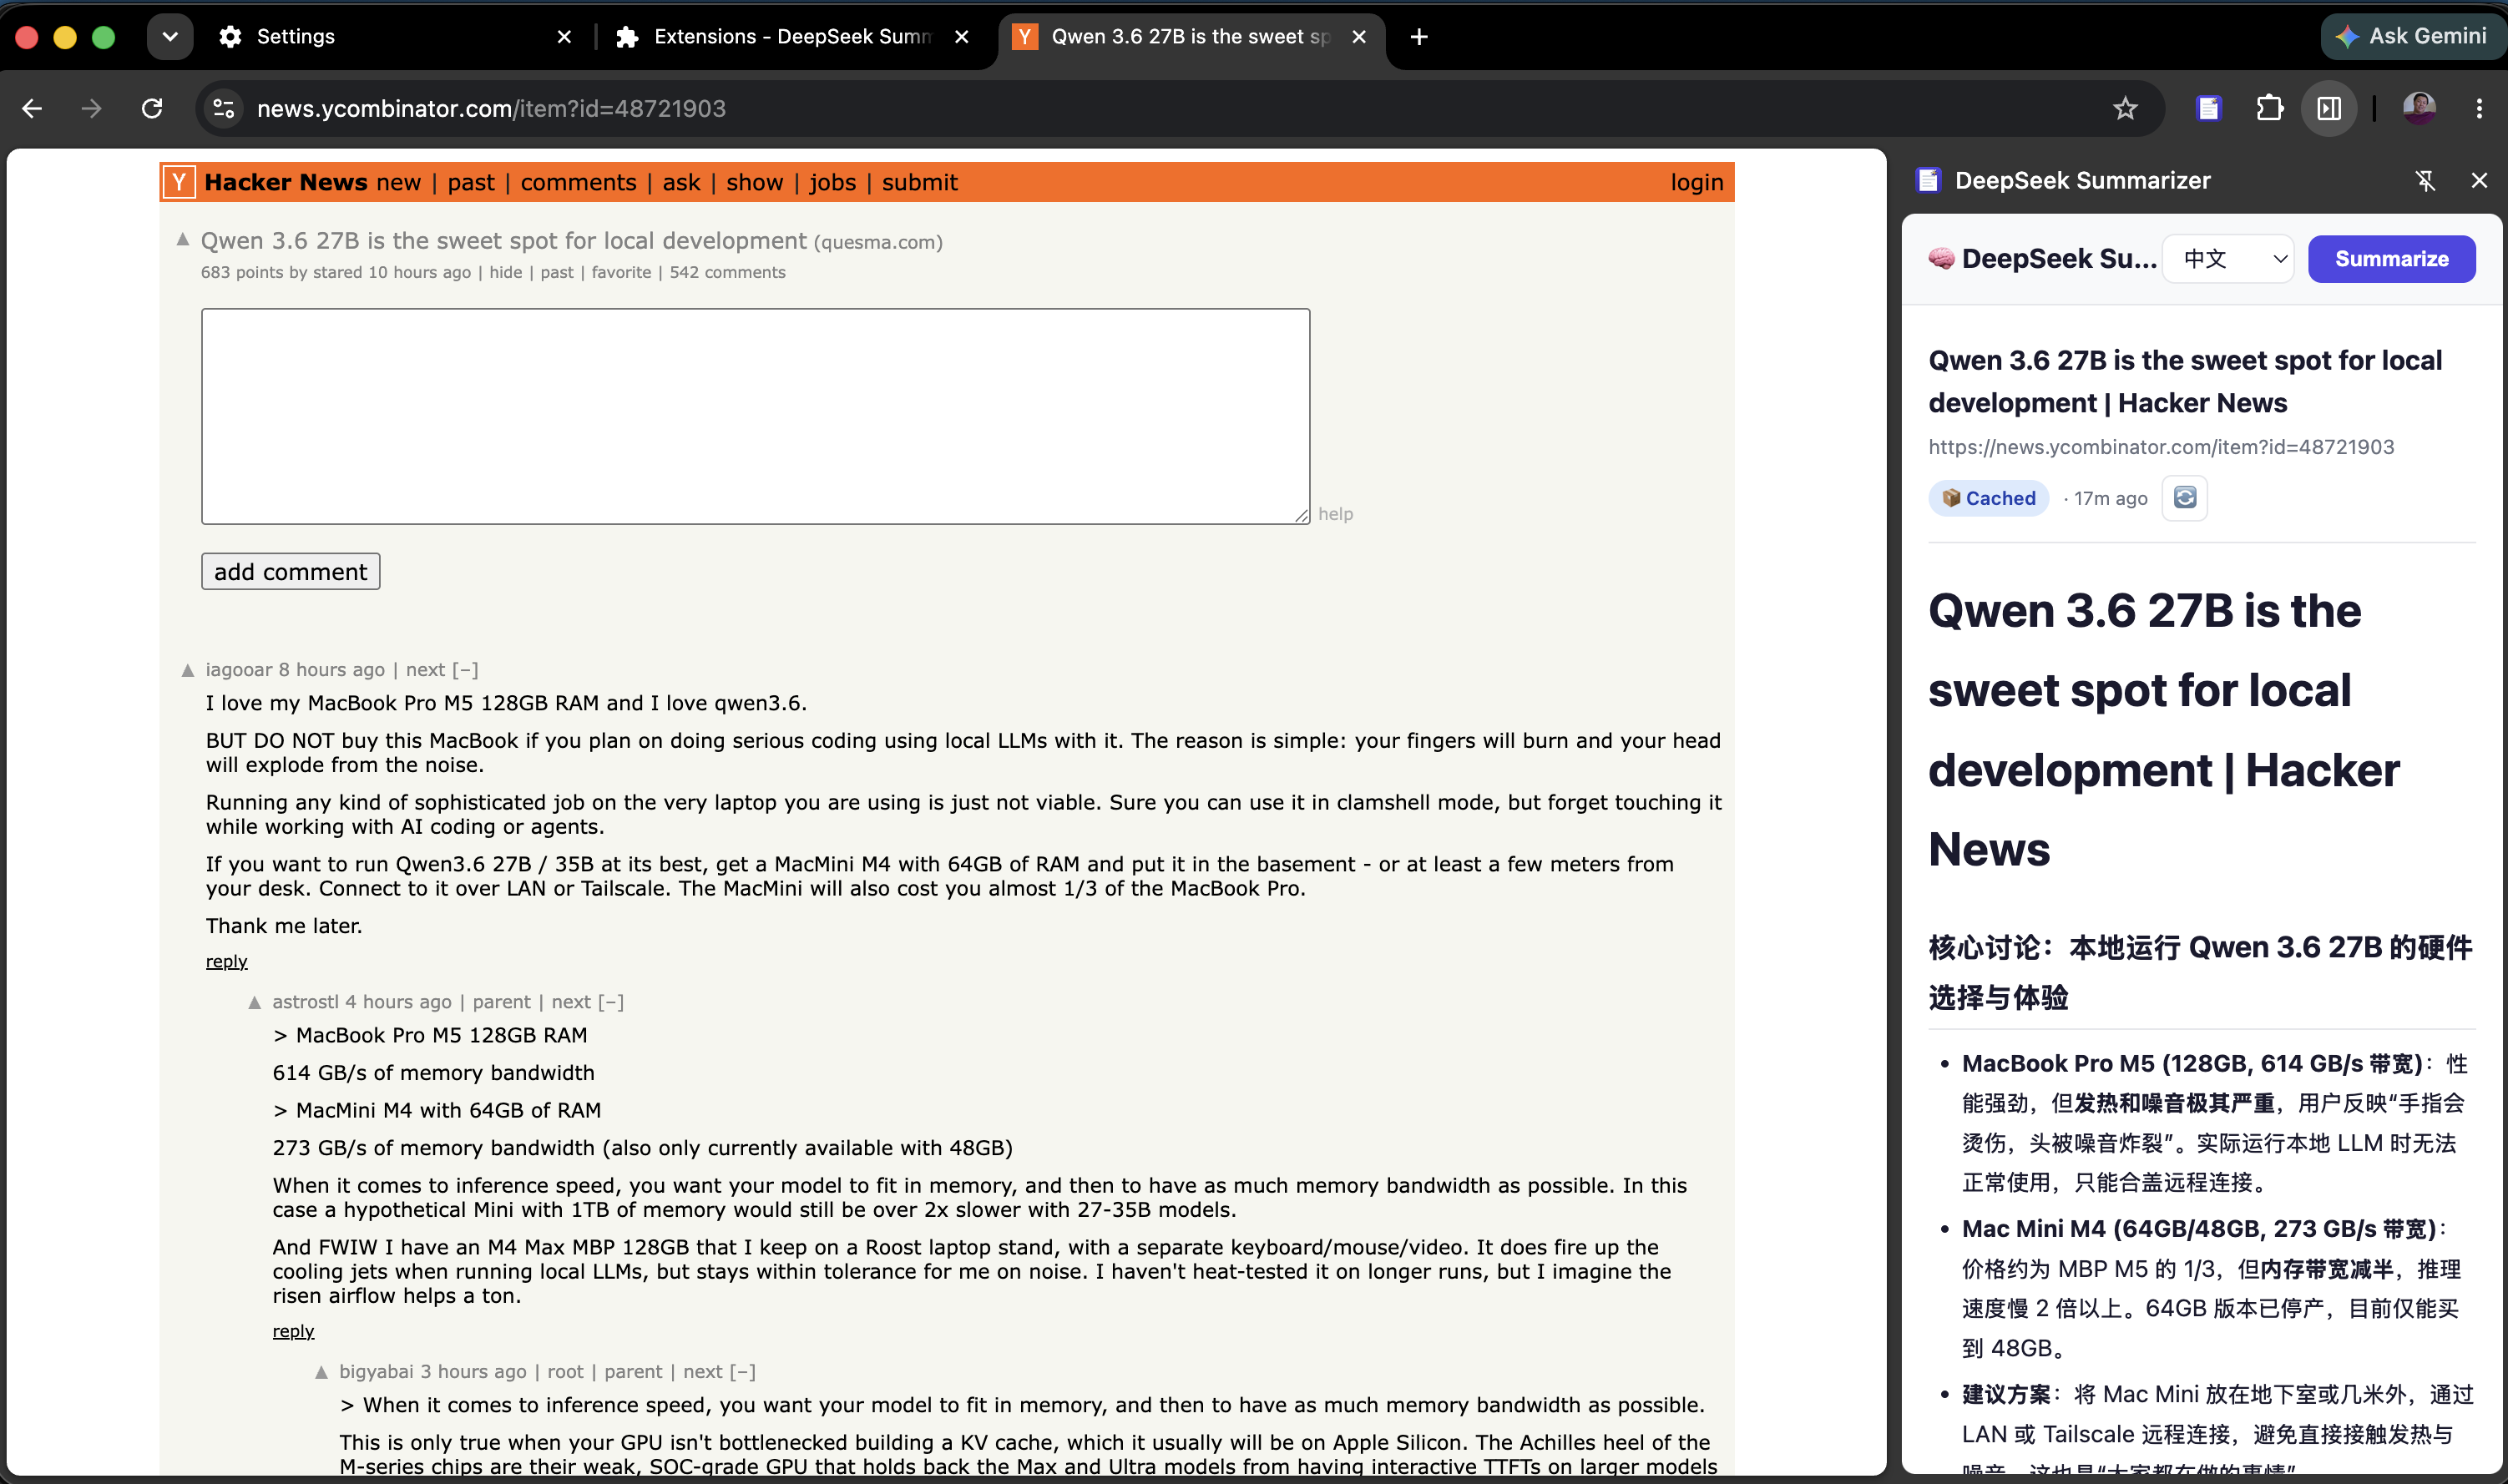2508x1484 pixels.
Task: Open a new browser tab
Action: [1418, 37]
